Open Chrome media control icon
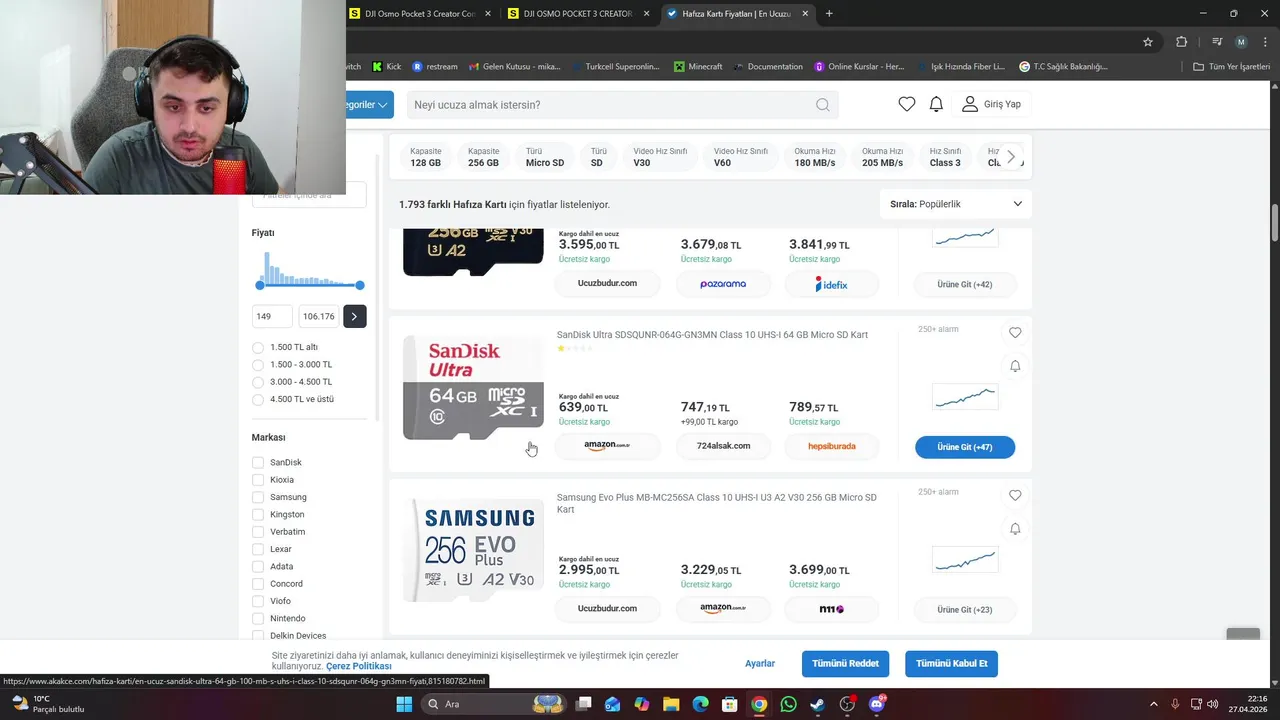Image resolution: width=1280 pixels, height=720 pixels. 1217,42
